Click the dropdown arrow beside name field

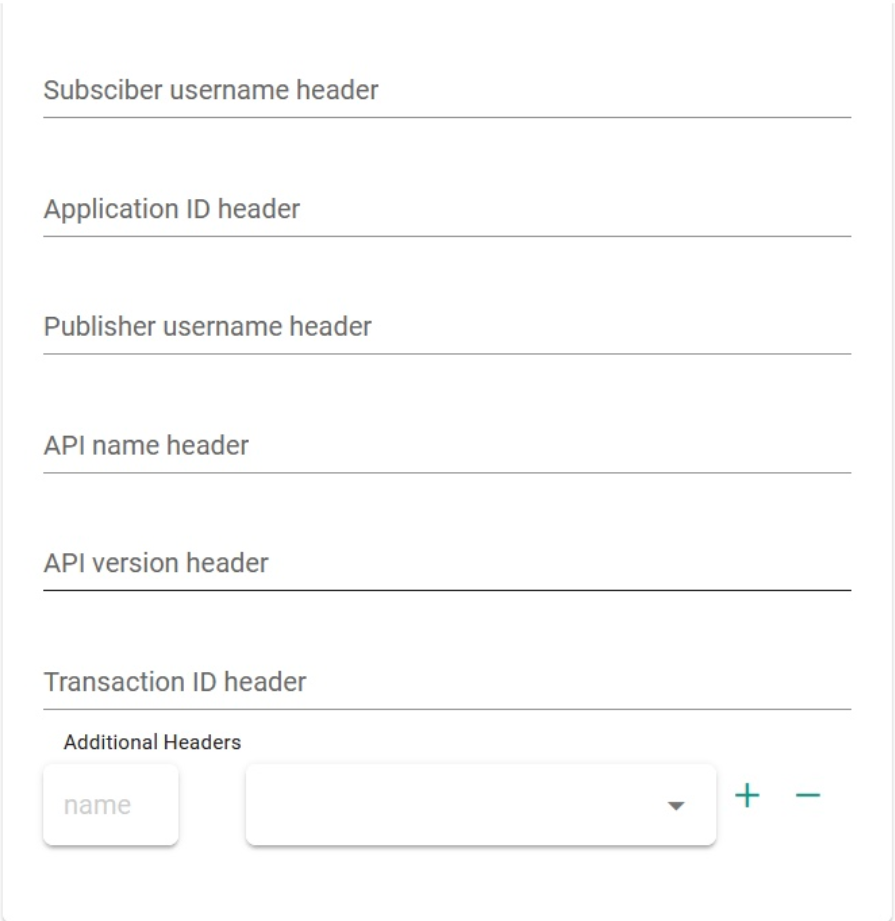[x=676, y=806]
